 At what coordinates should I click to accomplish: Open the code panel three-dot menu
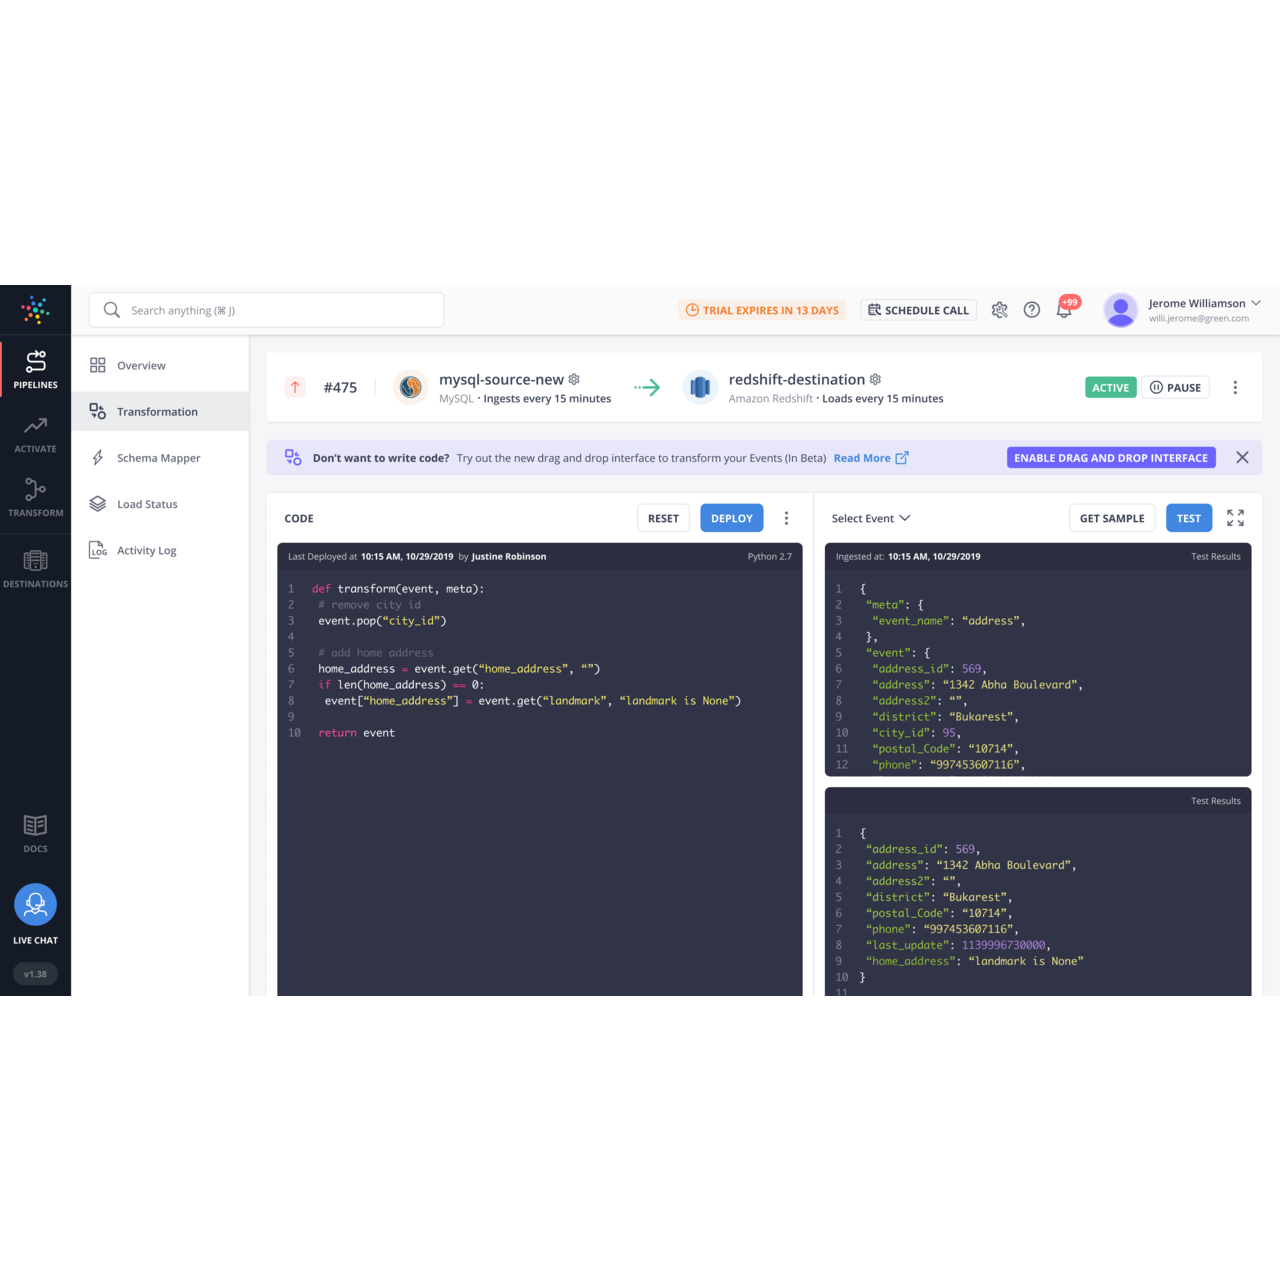(786, 518)
